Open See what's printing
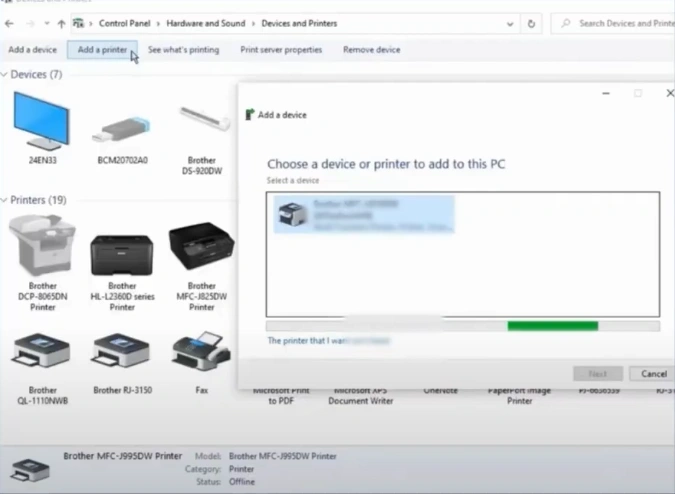 coord(183,49)
